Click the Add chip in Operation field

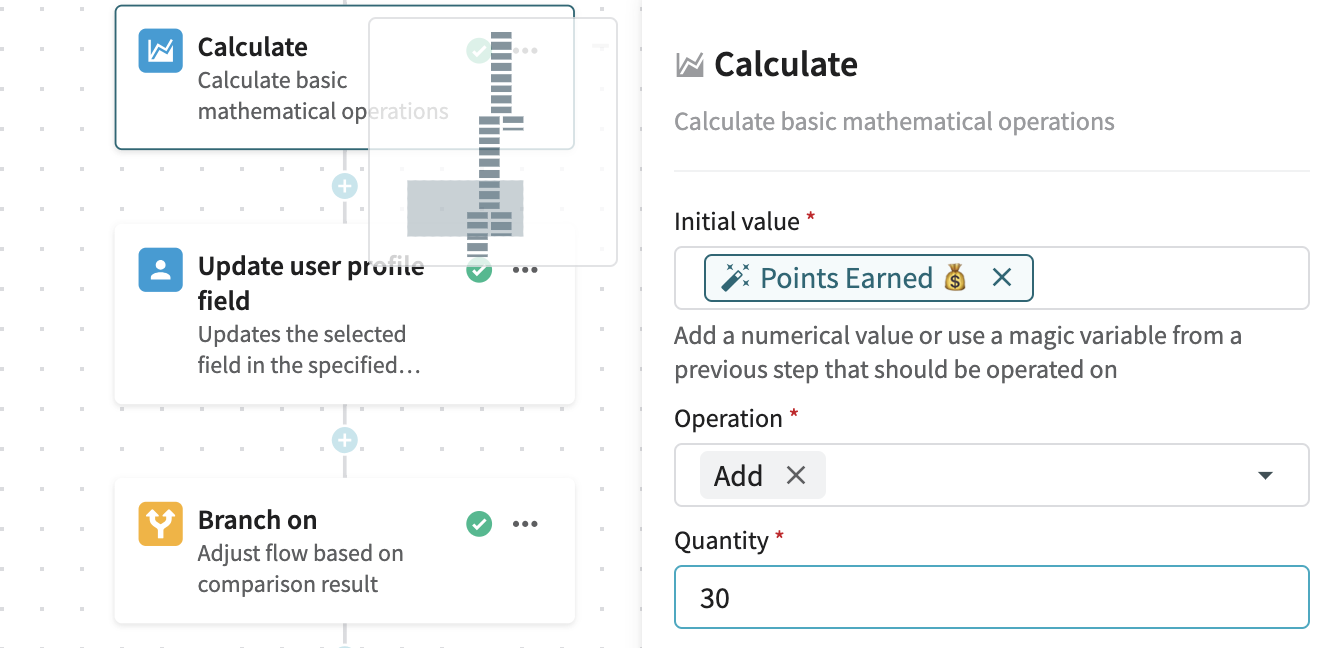(x=738, y=475)
